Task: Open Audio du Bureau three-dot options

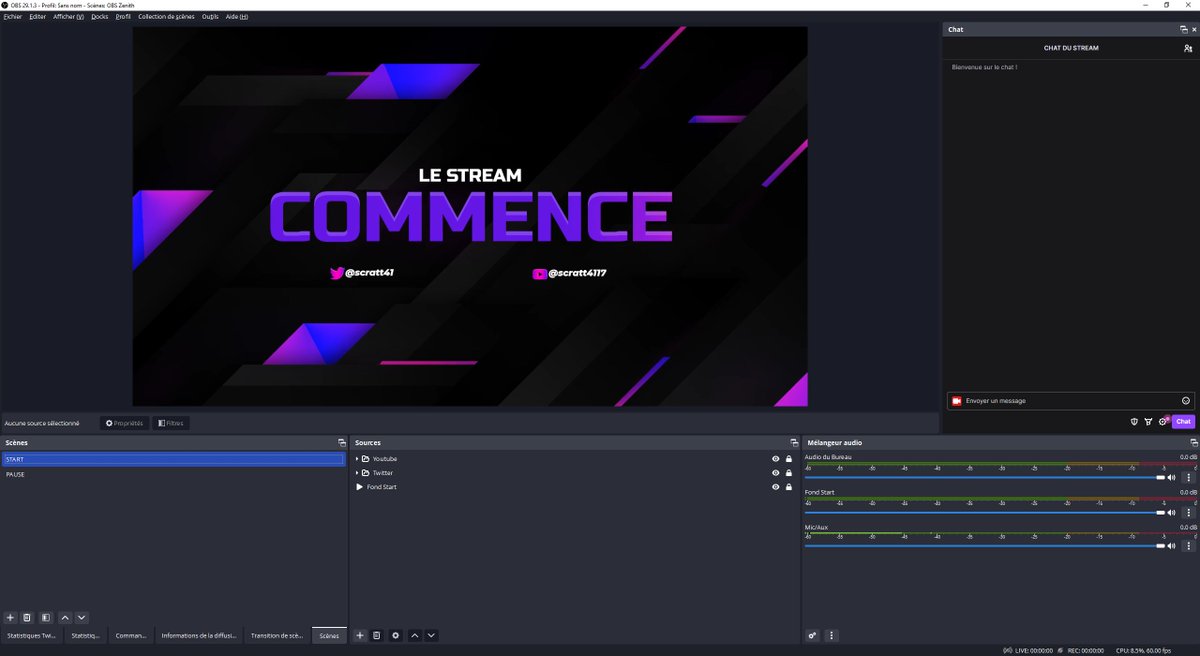Action: point(1188,478)
